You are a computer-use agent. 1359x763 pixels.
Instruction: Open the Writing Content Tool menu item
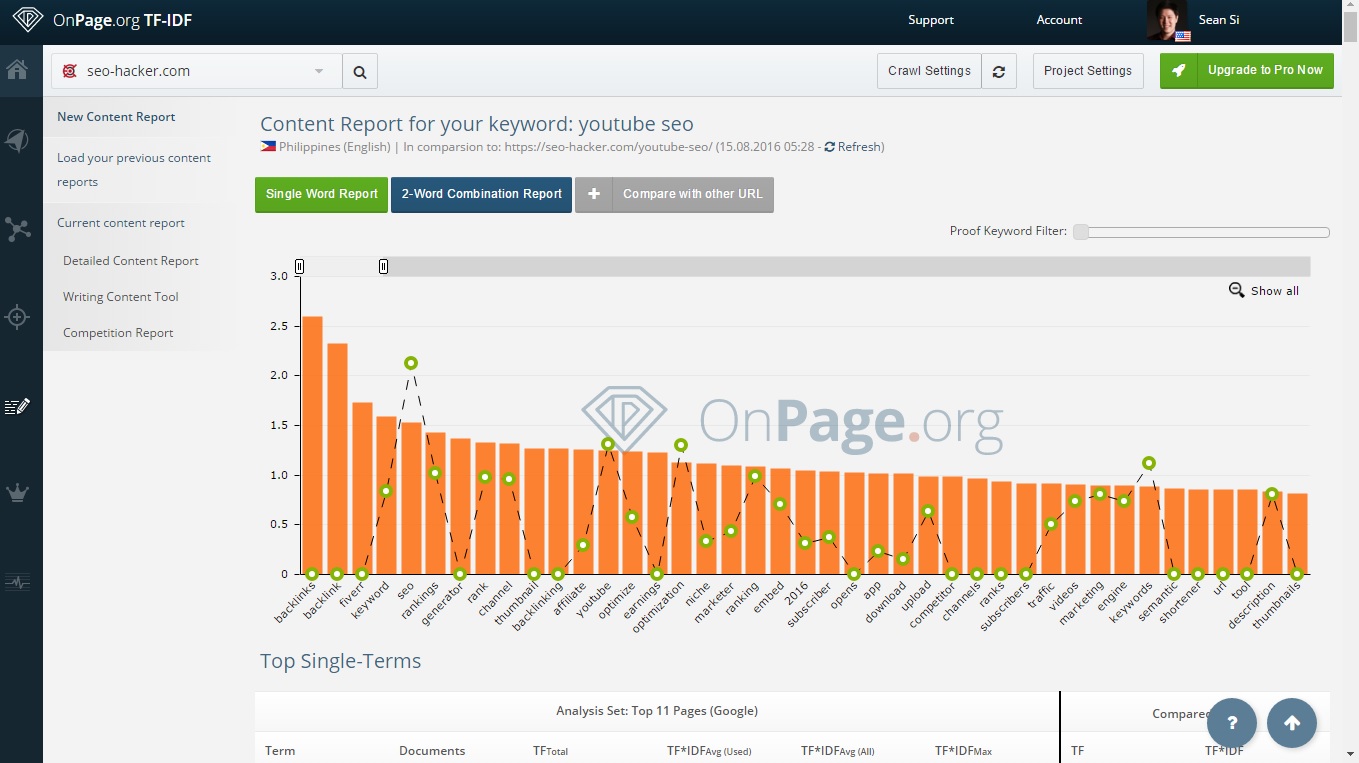(x=121, y=297)
